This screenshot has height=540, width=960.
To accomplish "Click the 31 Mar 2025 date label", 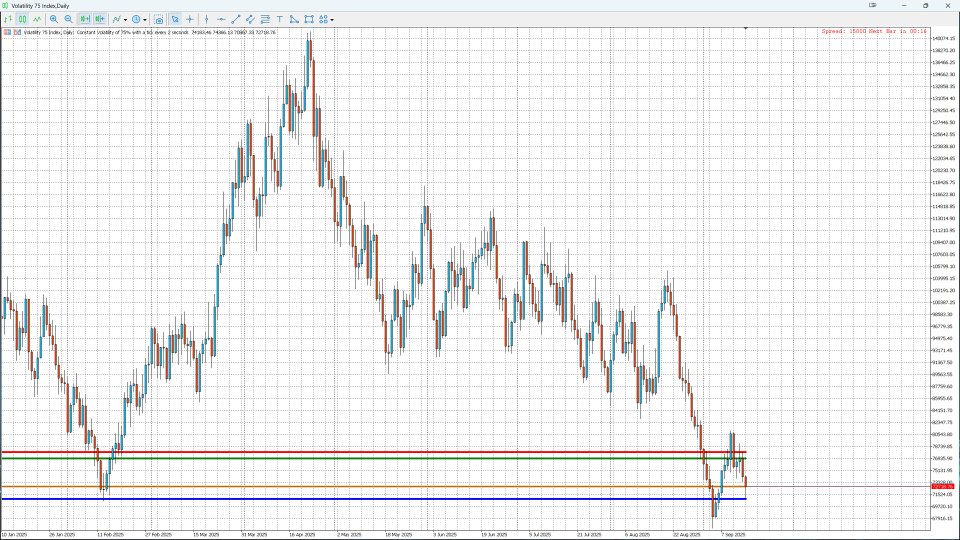I will click(254, 534).
